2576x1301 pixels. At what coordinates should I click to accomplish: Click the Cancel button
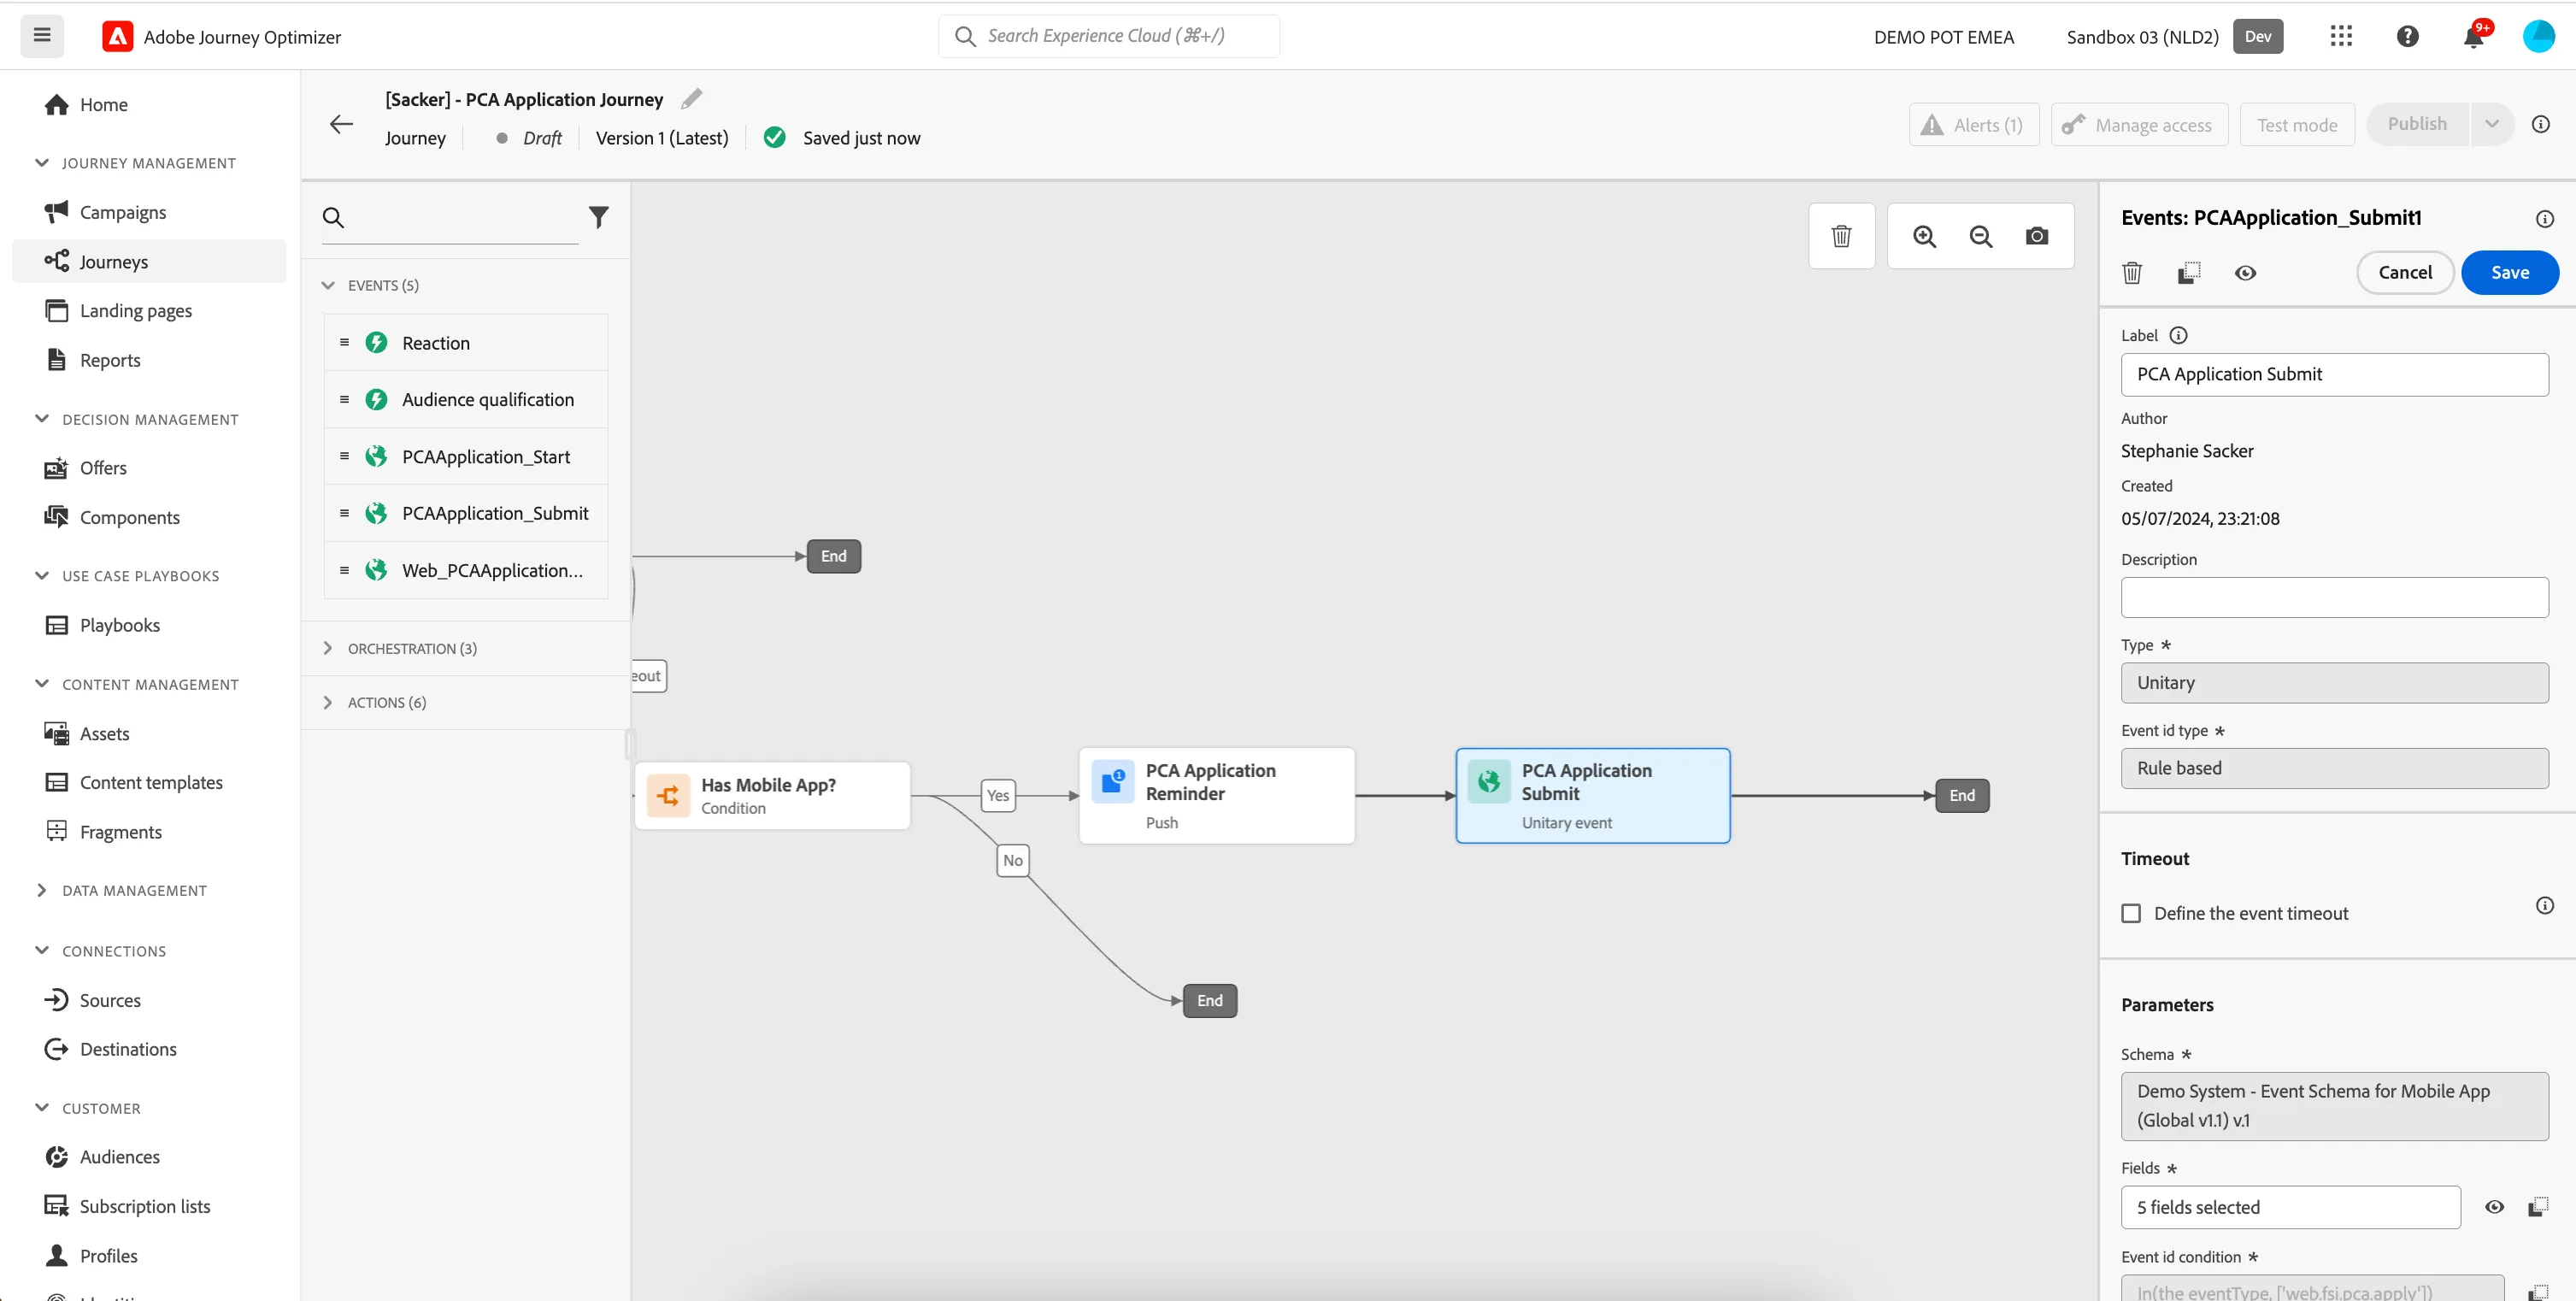[2405, 272]
